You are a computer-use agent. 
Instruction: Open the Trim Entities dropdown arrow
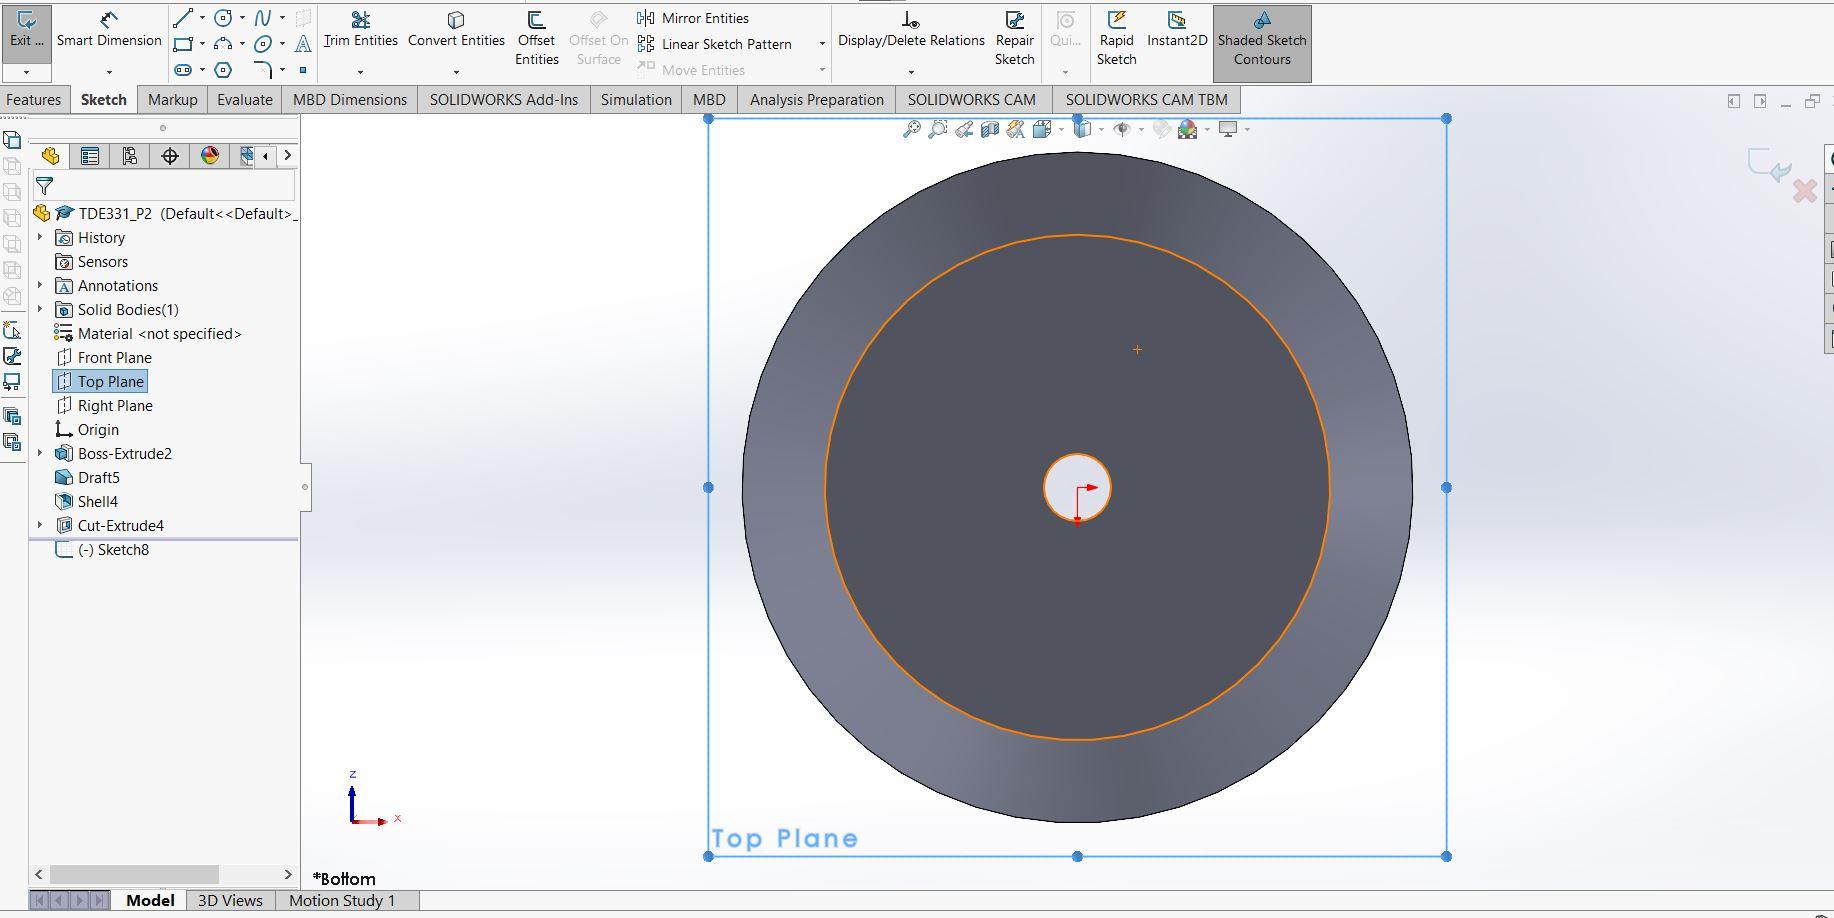pyautogui.click(x=360, y=72)
